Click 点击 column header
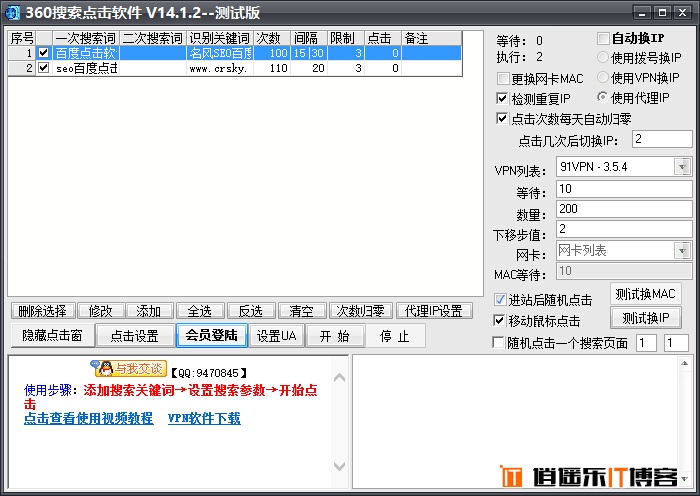This screenshot has height=496, width=700. (383, 38)
